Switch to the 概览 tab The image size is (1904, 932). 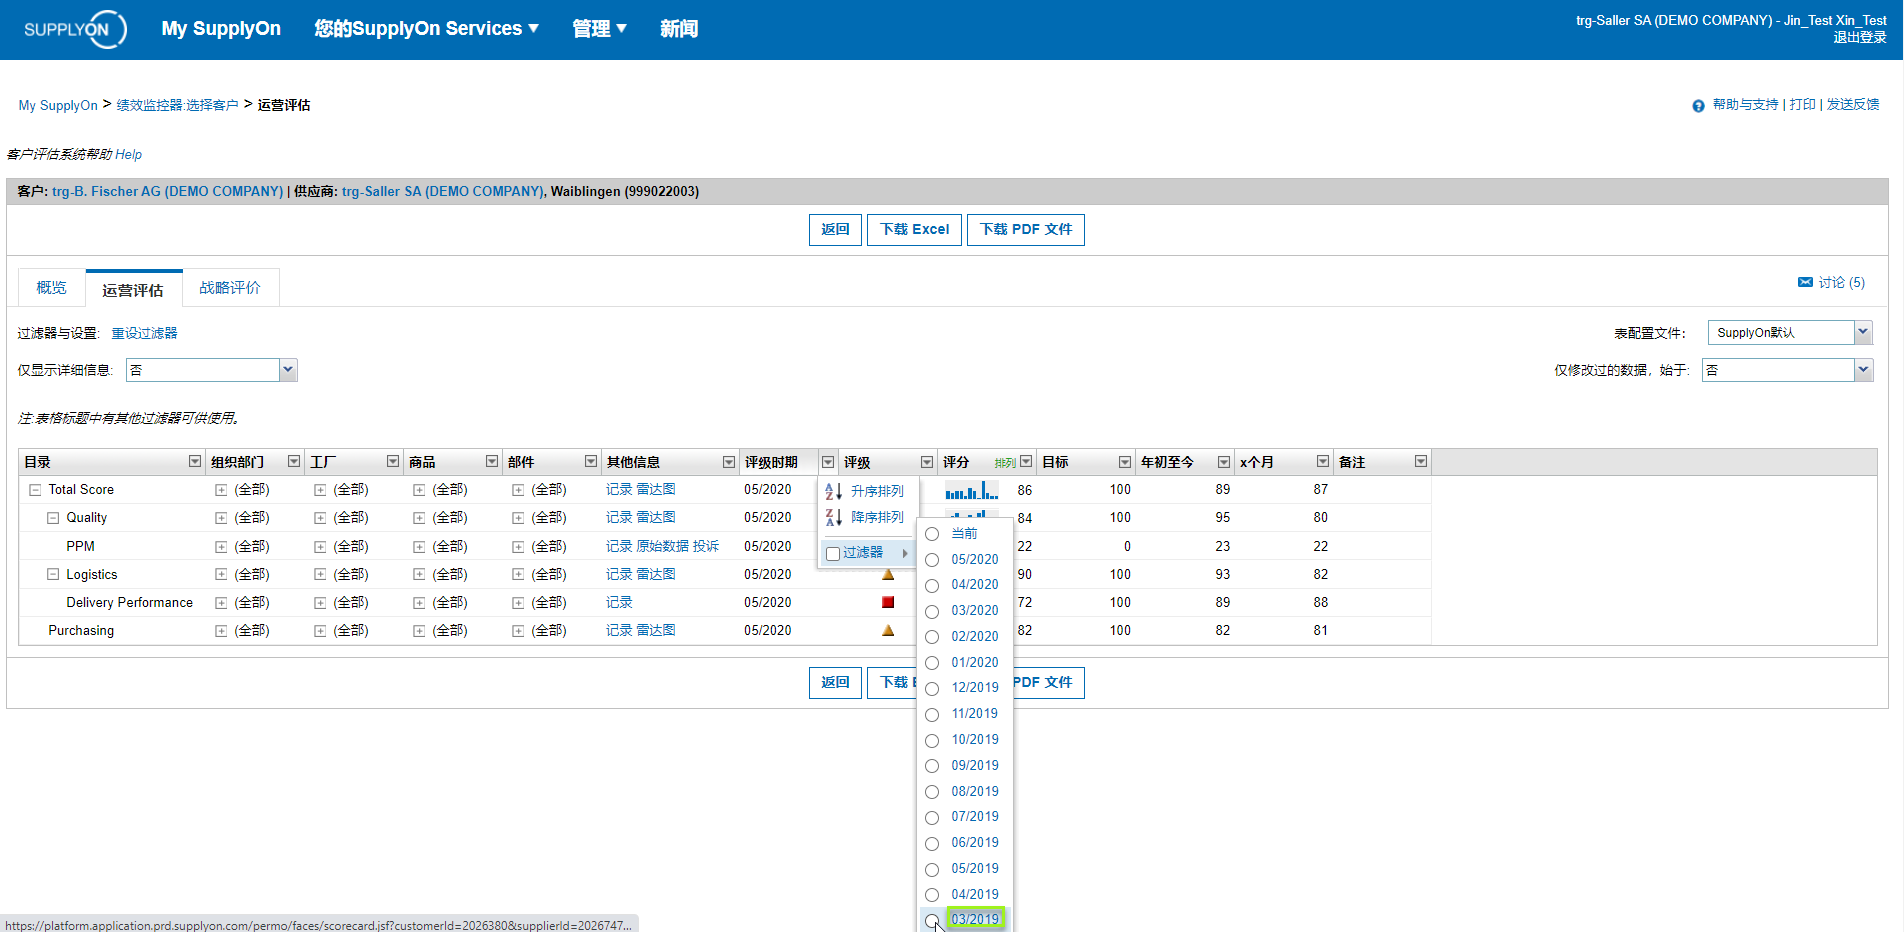click(51, 288)
